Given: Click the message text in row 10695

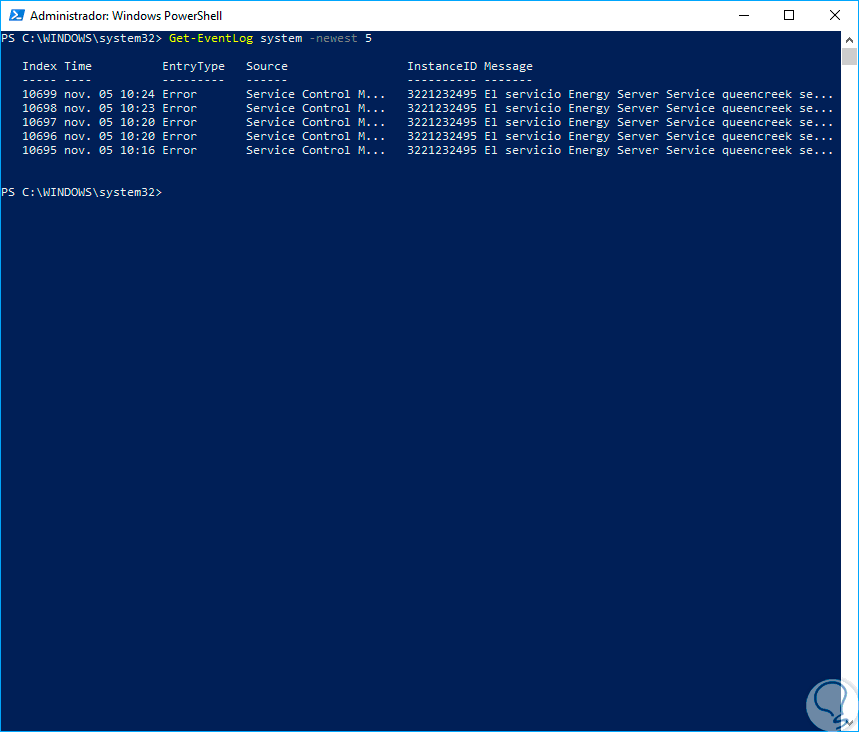Looking at the screenshot, I should pyautogui.click(x=658, y=150).
